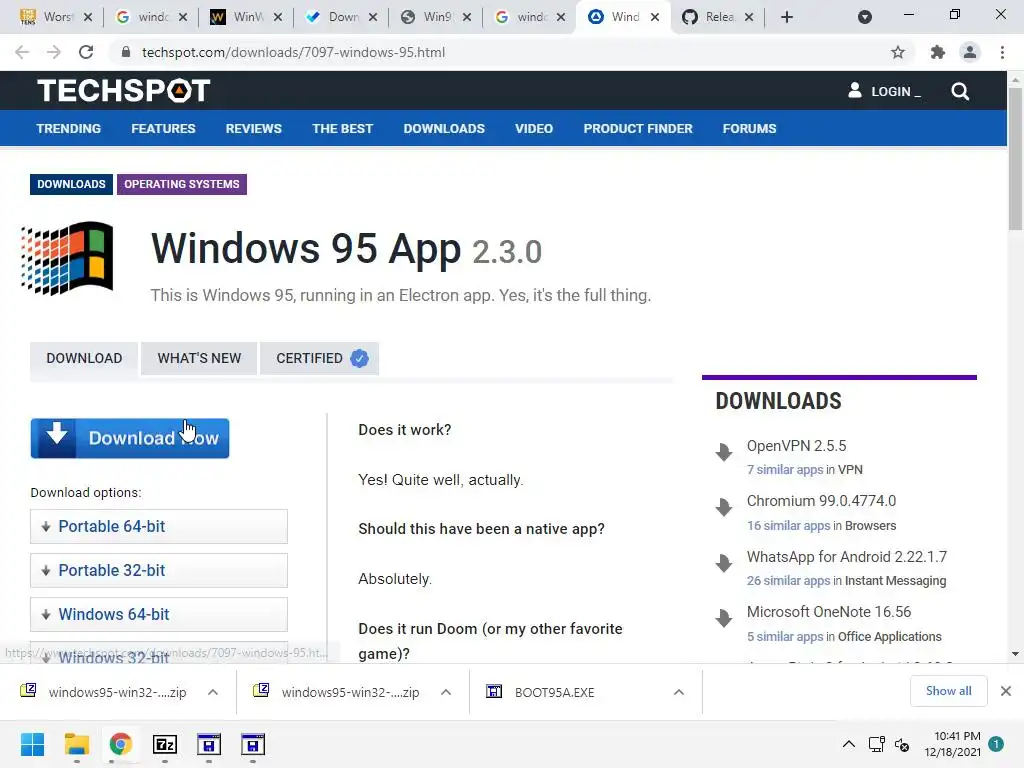Open the FEATURES nav menu
Screen dimensions: 1024x768
coord(163,129)
